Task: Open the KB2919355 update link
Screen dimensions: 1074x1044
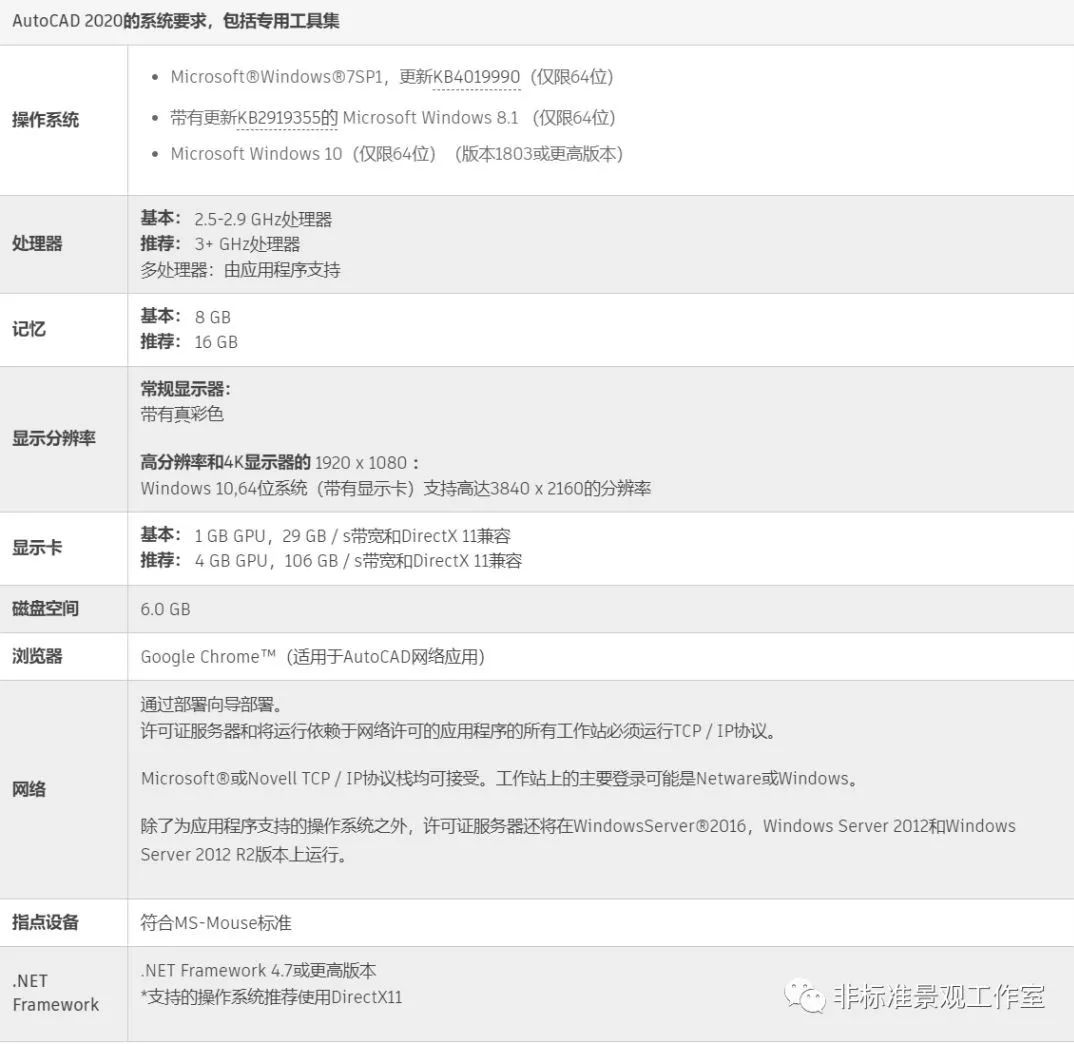Action: [288, 118]
